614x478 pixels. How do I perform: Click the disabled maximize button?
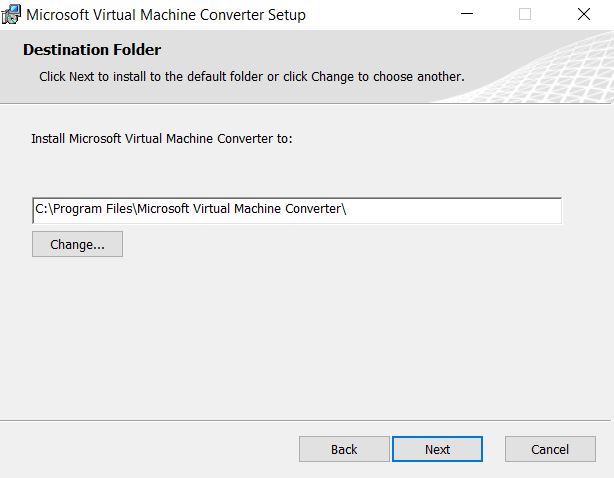[525, 14]
